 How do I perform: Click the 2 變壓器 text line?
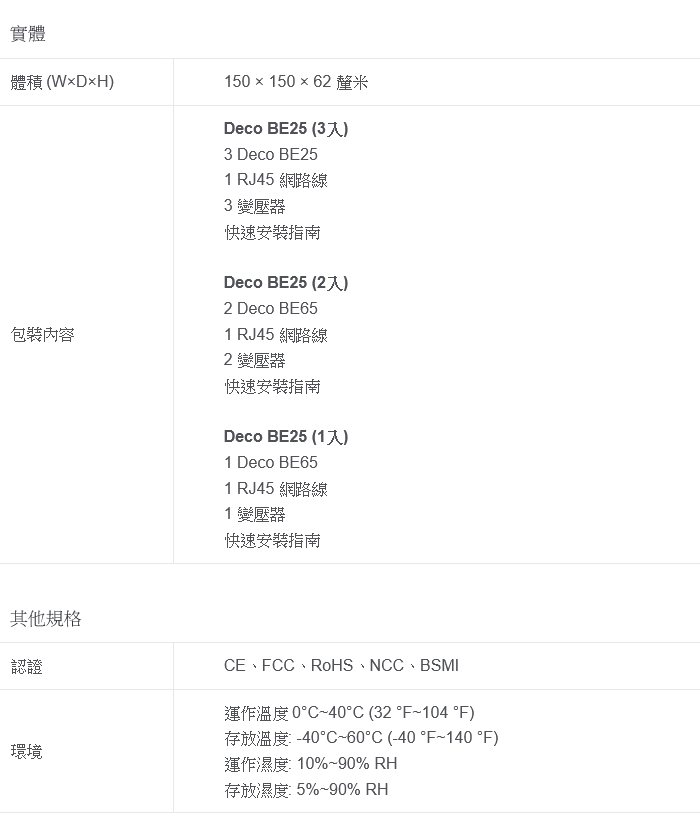coord(255,360)
